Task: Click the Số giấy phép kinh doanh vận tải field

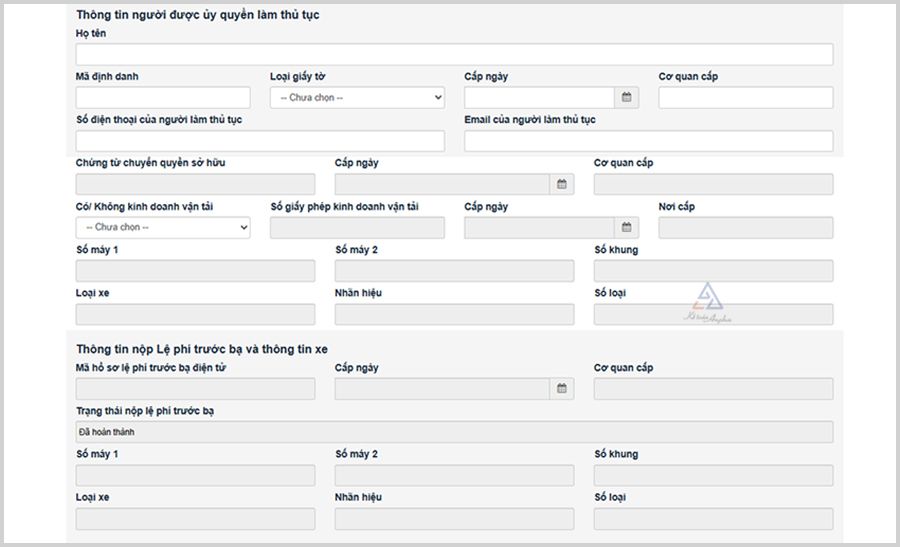Action: point(357,228)
